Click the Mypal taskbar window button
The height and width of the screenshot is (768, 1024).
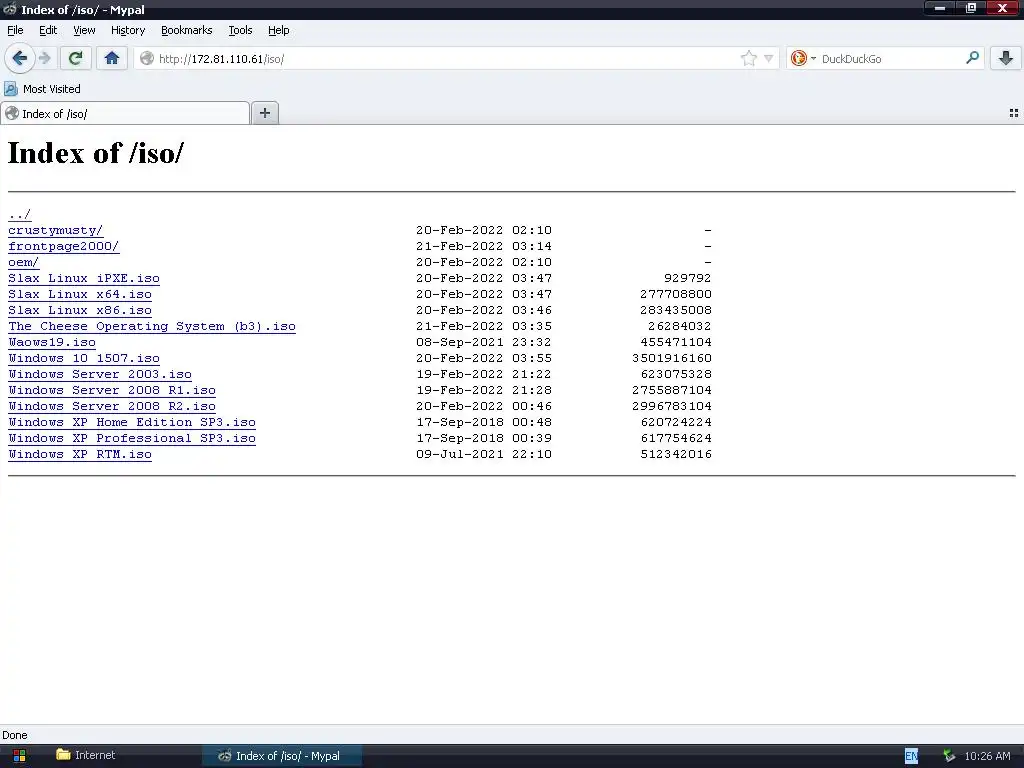(x=281, y=756)
